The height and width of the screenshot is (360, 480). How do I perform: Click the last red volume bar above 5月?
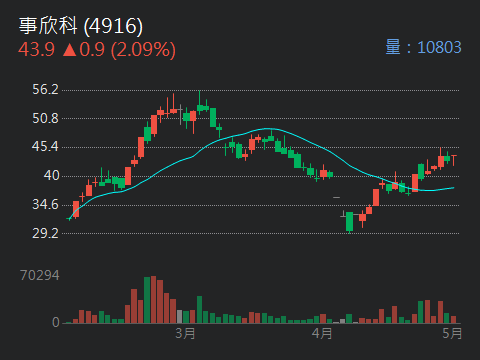point(453,319)
